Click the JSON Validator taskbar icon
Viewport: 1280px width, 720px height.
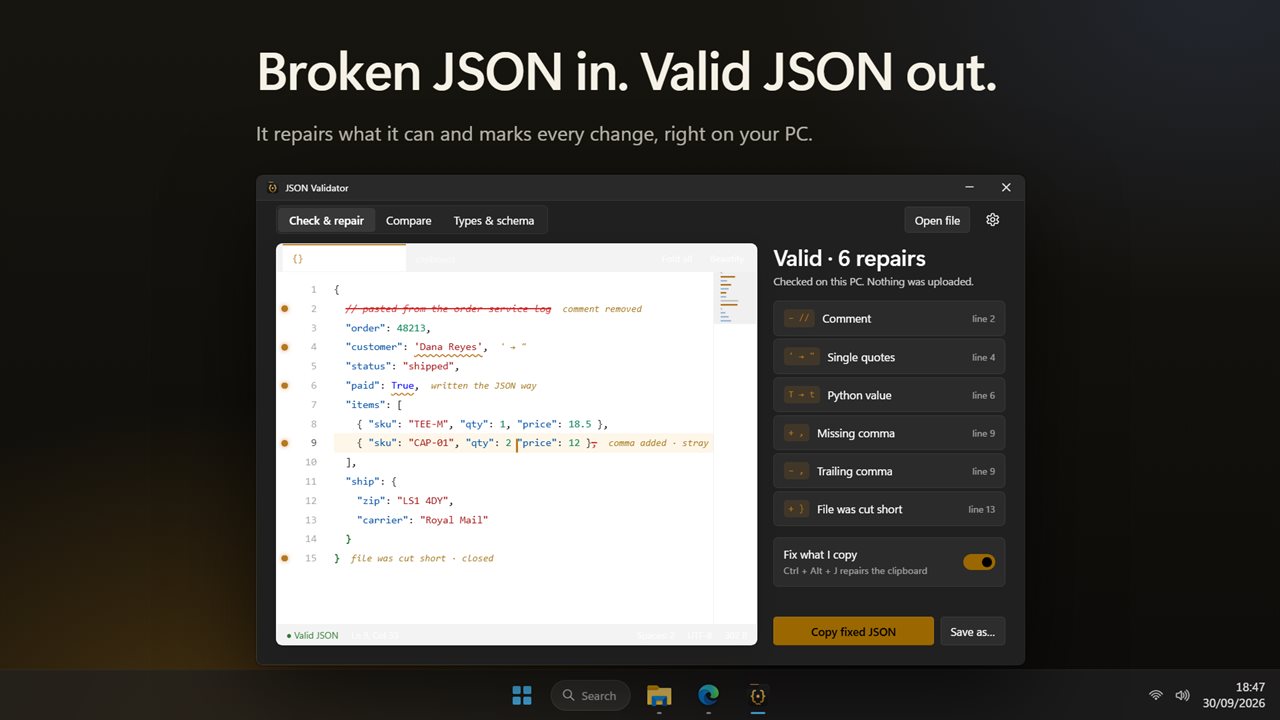point(758,695)
